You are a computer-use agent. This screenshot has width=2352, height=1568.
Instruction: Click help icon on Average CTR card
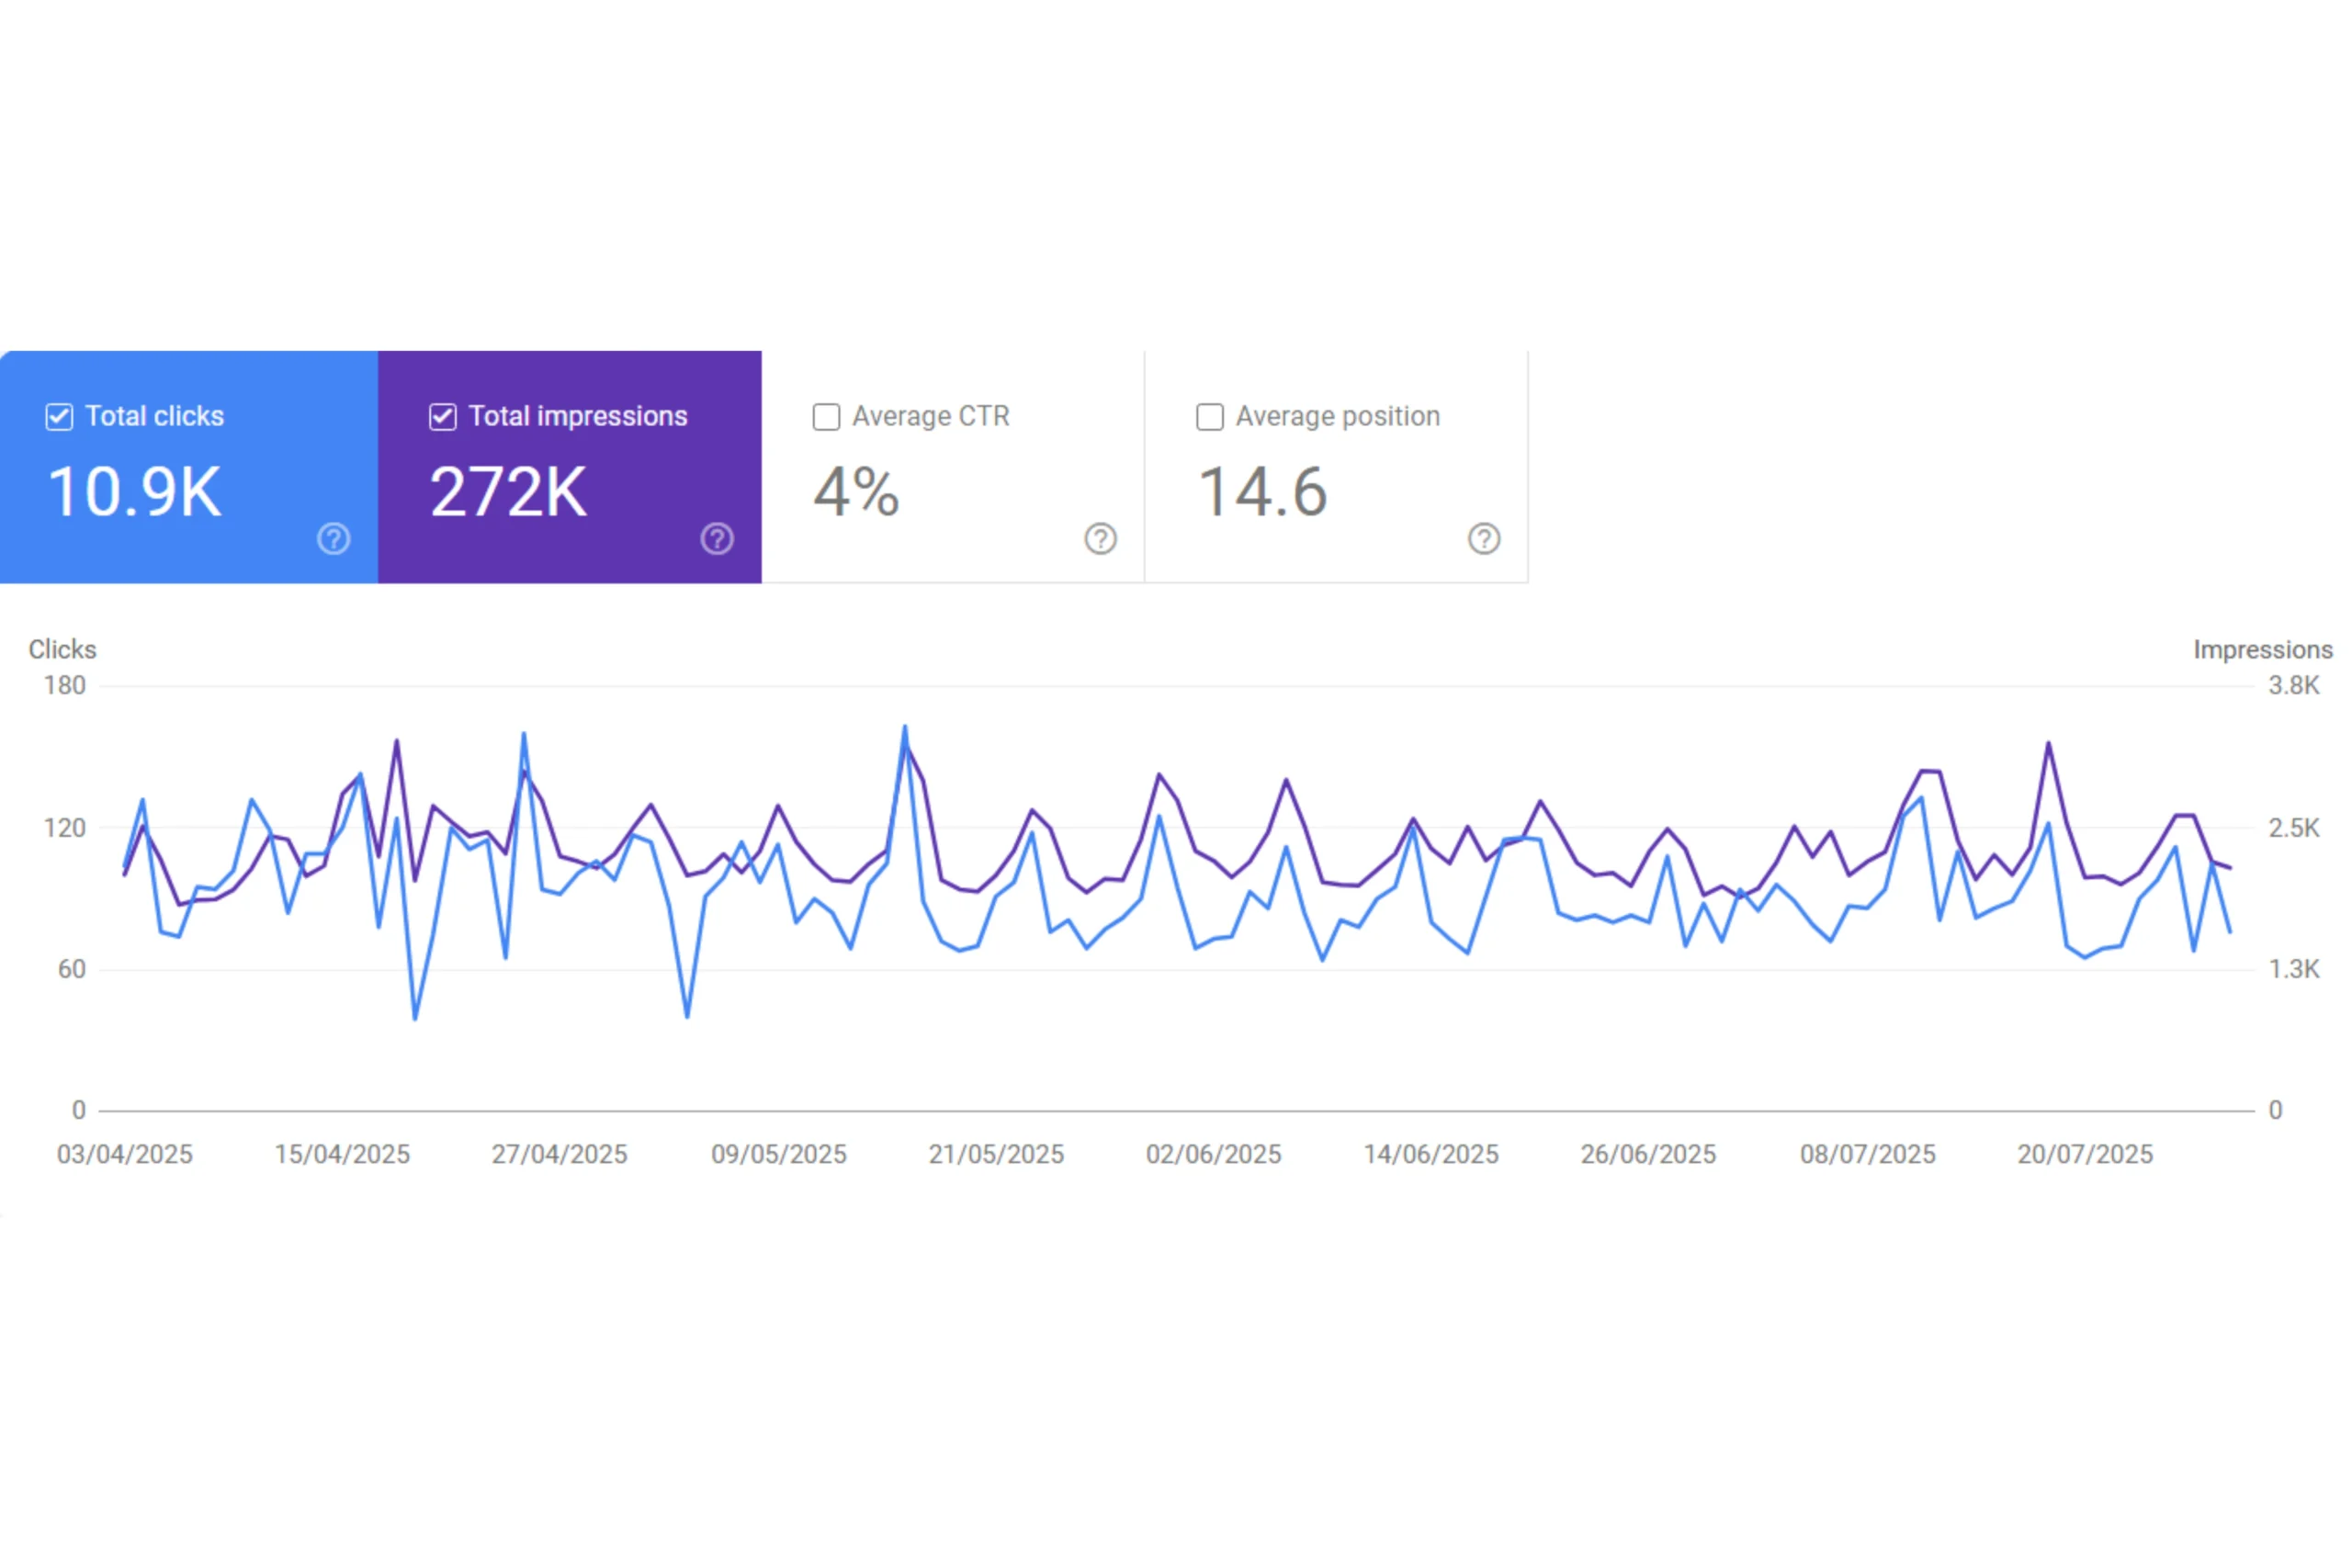click(x=1100, y=539)
